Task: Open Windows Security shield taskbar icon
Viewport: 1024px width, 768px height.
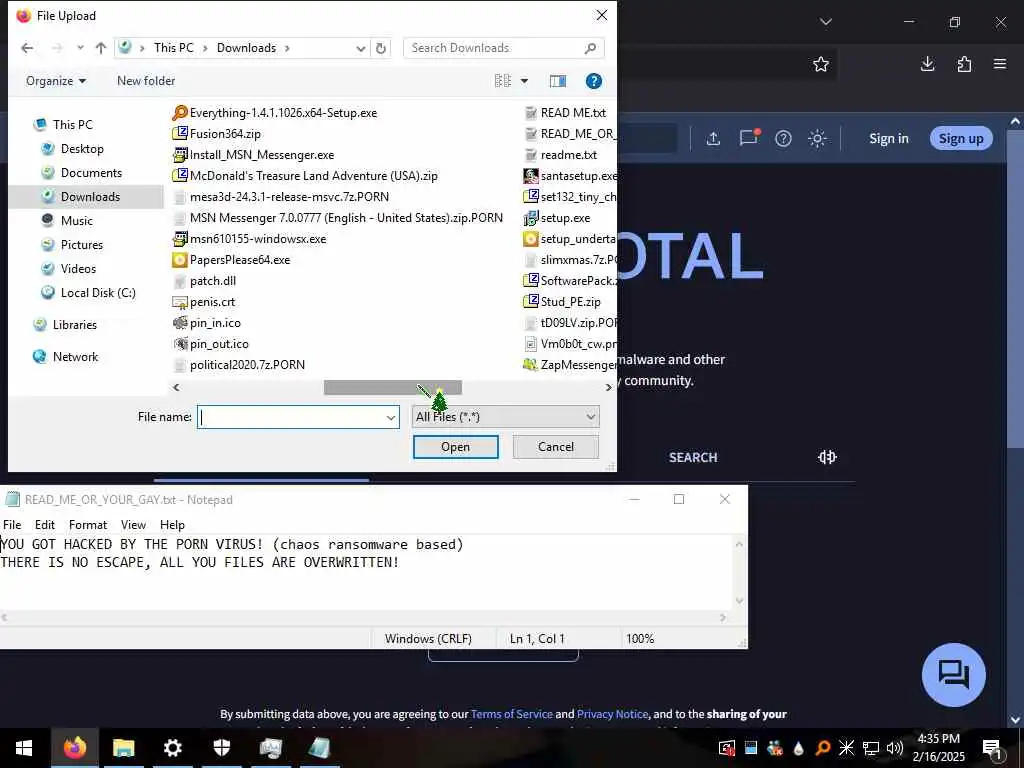Action: click(x=222, y=748)
